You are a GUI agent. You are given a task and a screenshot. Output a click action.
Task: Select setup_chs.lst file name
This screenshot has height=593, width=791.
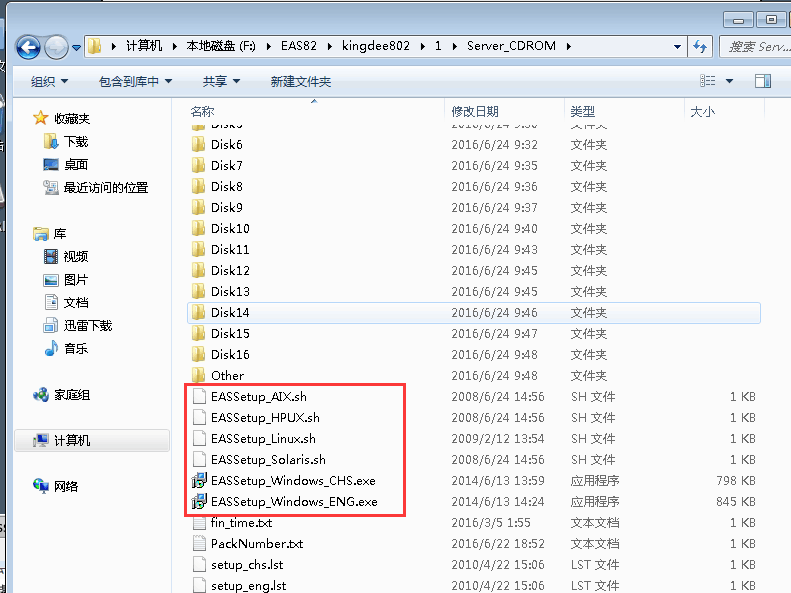tap(247, 565)
